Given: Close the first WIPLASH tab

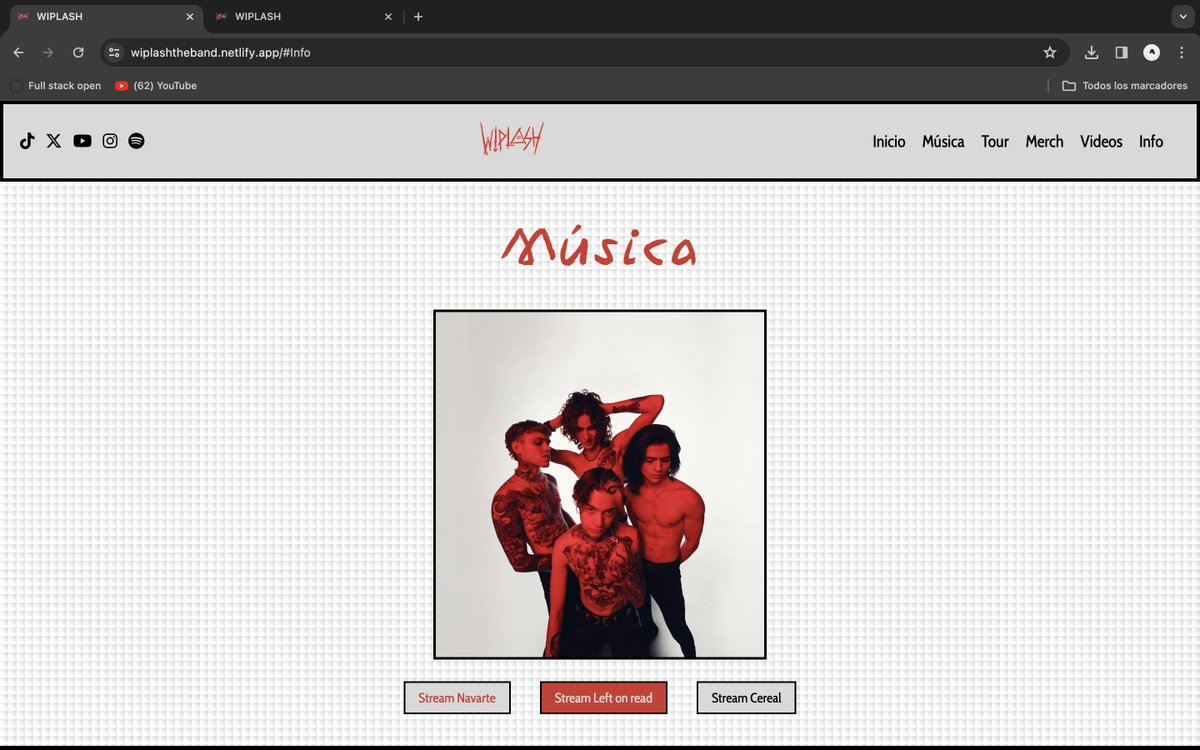Looking at the screenshot, I should [190, 16].
